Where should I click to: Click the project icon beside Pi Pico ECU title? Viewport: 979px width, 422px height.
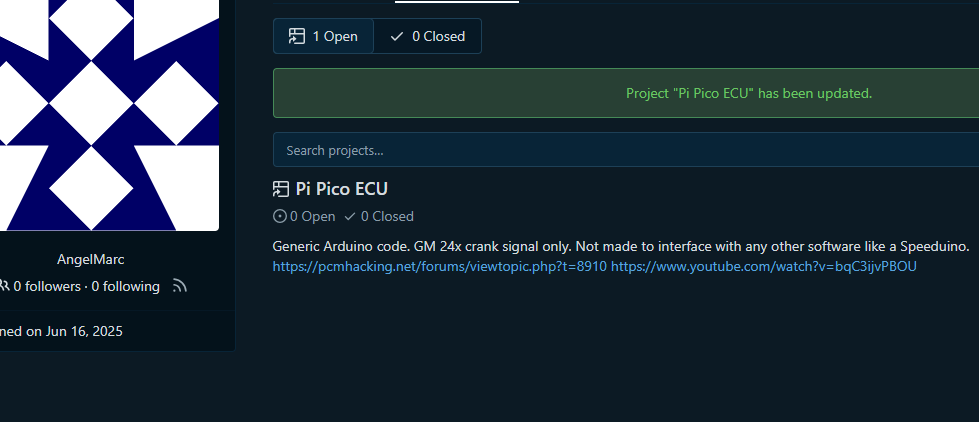(281, 189)
